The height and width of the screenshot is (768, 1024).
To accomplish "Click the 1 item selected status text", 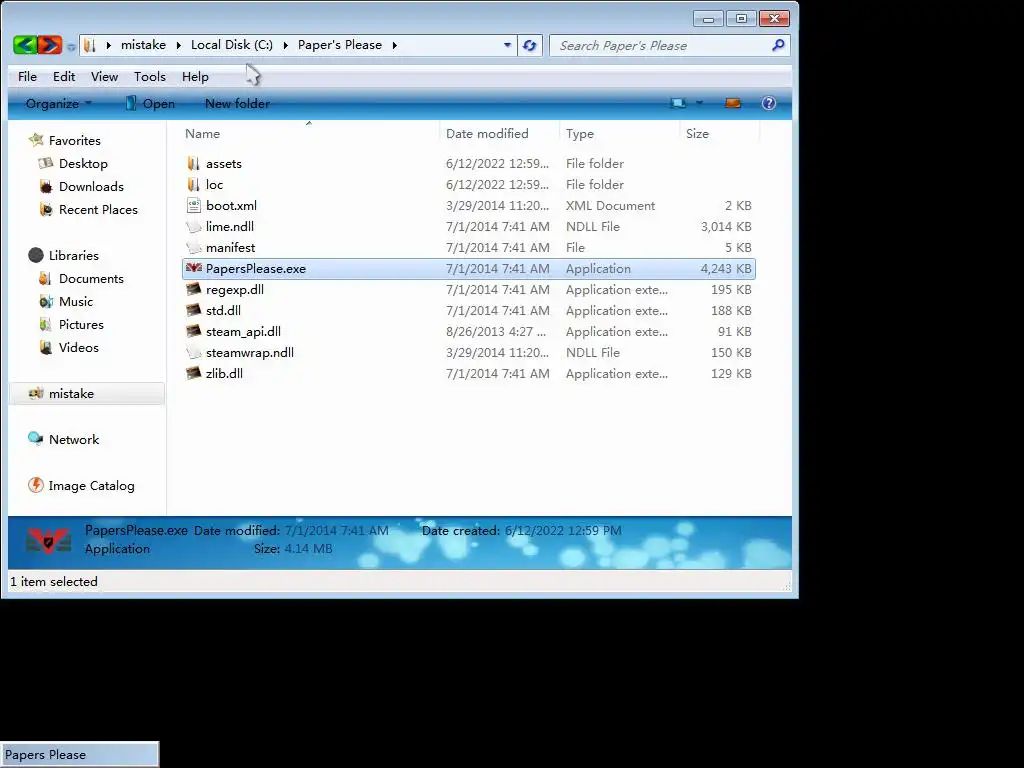I will pyautogui.click(x=54, y=581).
